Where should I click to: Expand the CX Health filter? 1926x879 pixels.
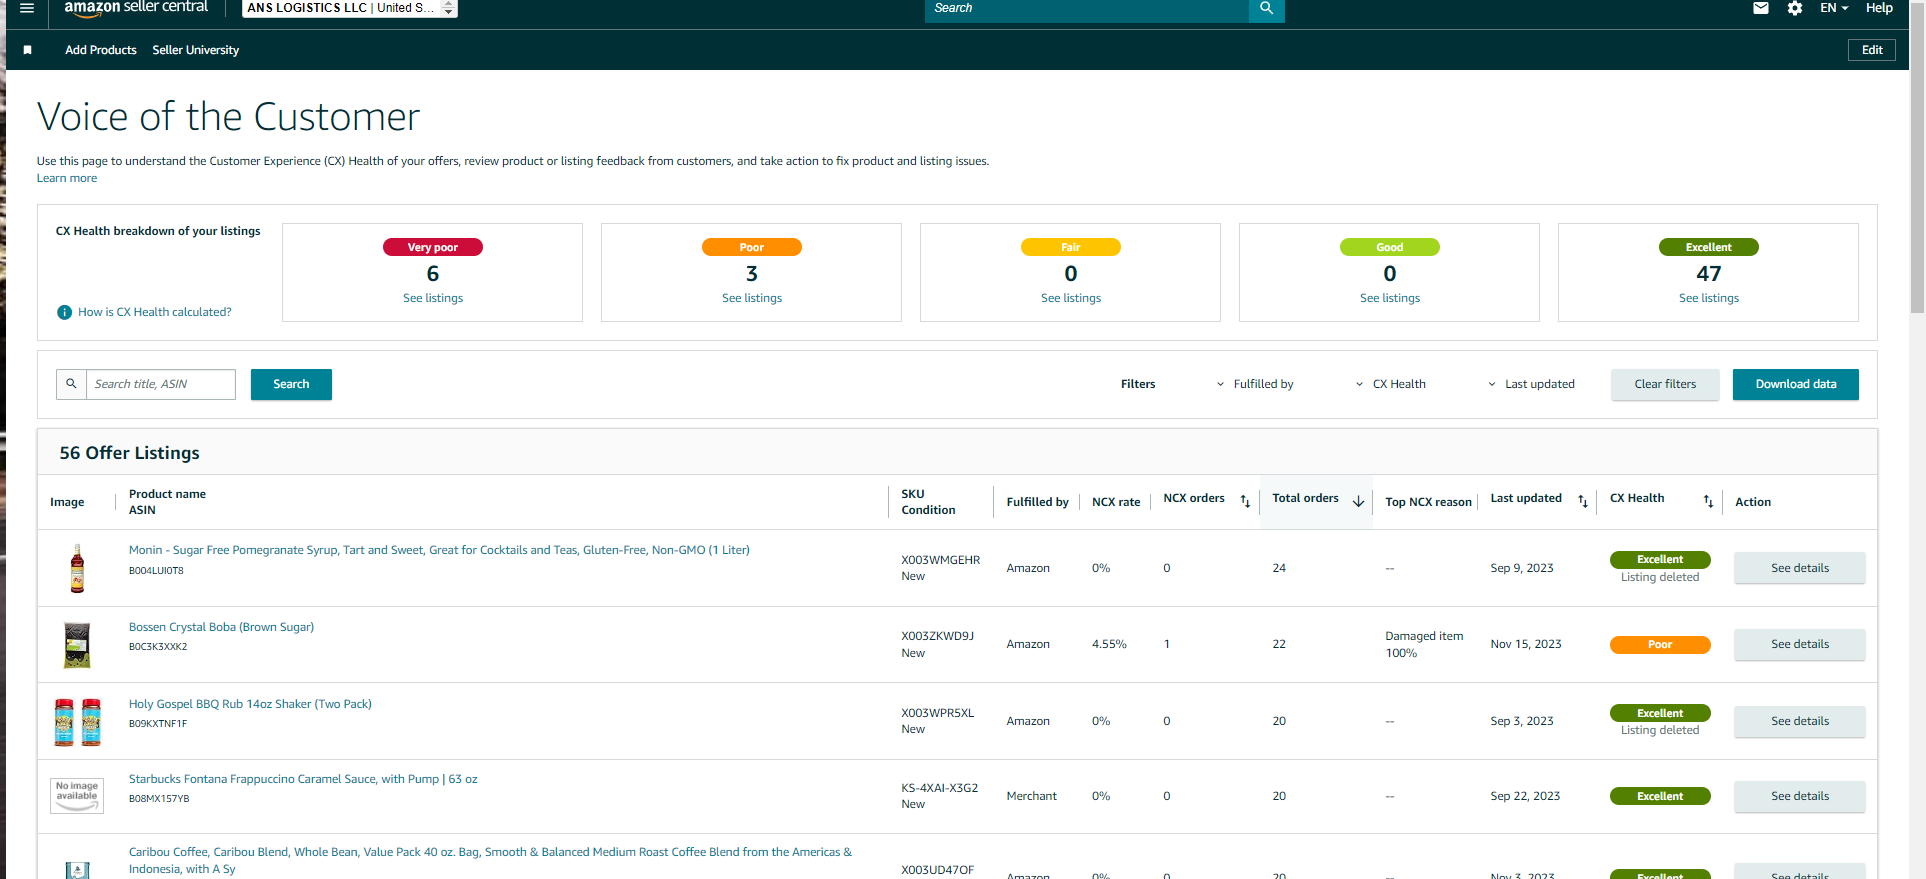(1391, 384)
